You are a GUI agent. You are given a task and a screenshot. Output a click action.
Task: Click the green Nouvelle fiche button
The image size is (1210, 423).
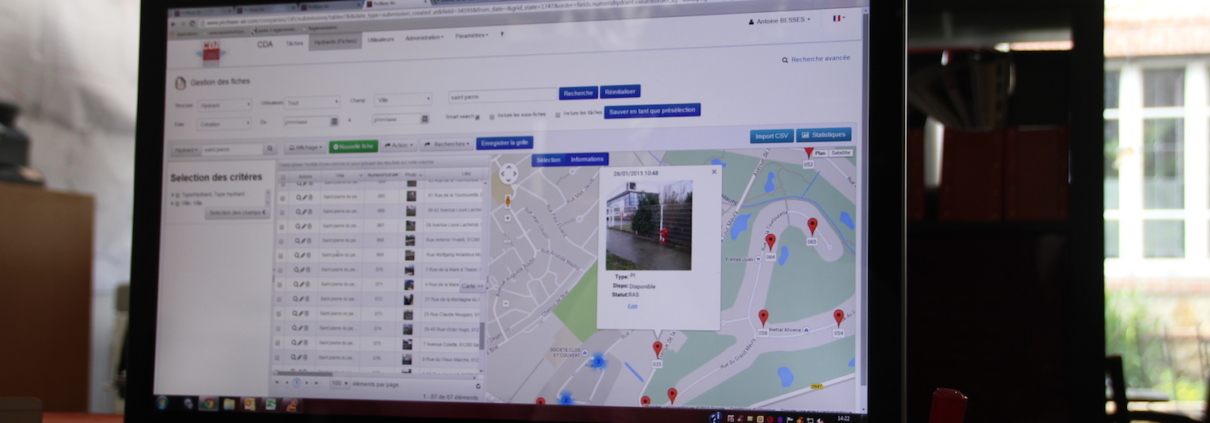[x=354, y=147]
